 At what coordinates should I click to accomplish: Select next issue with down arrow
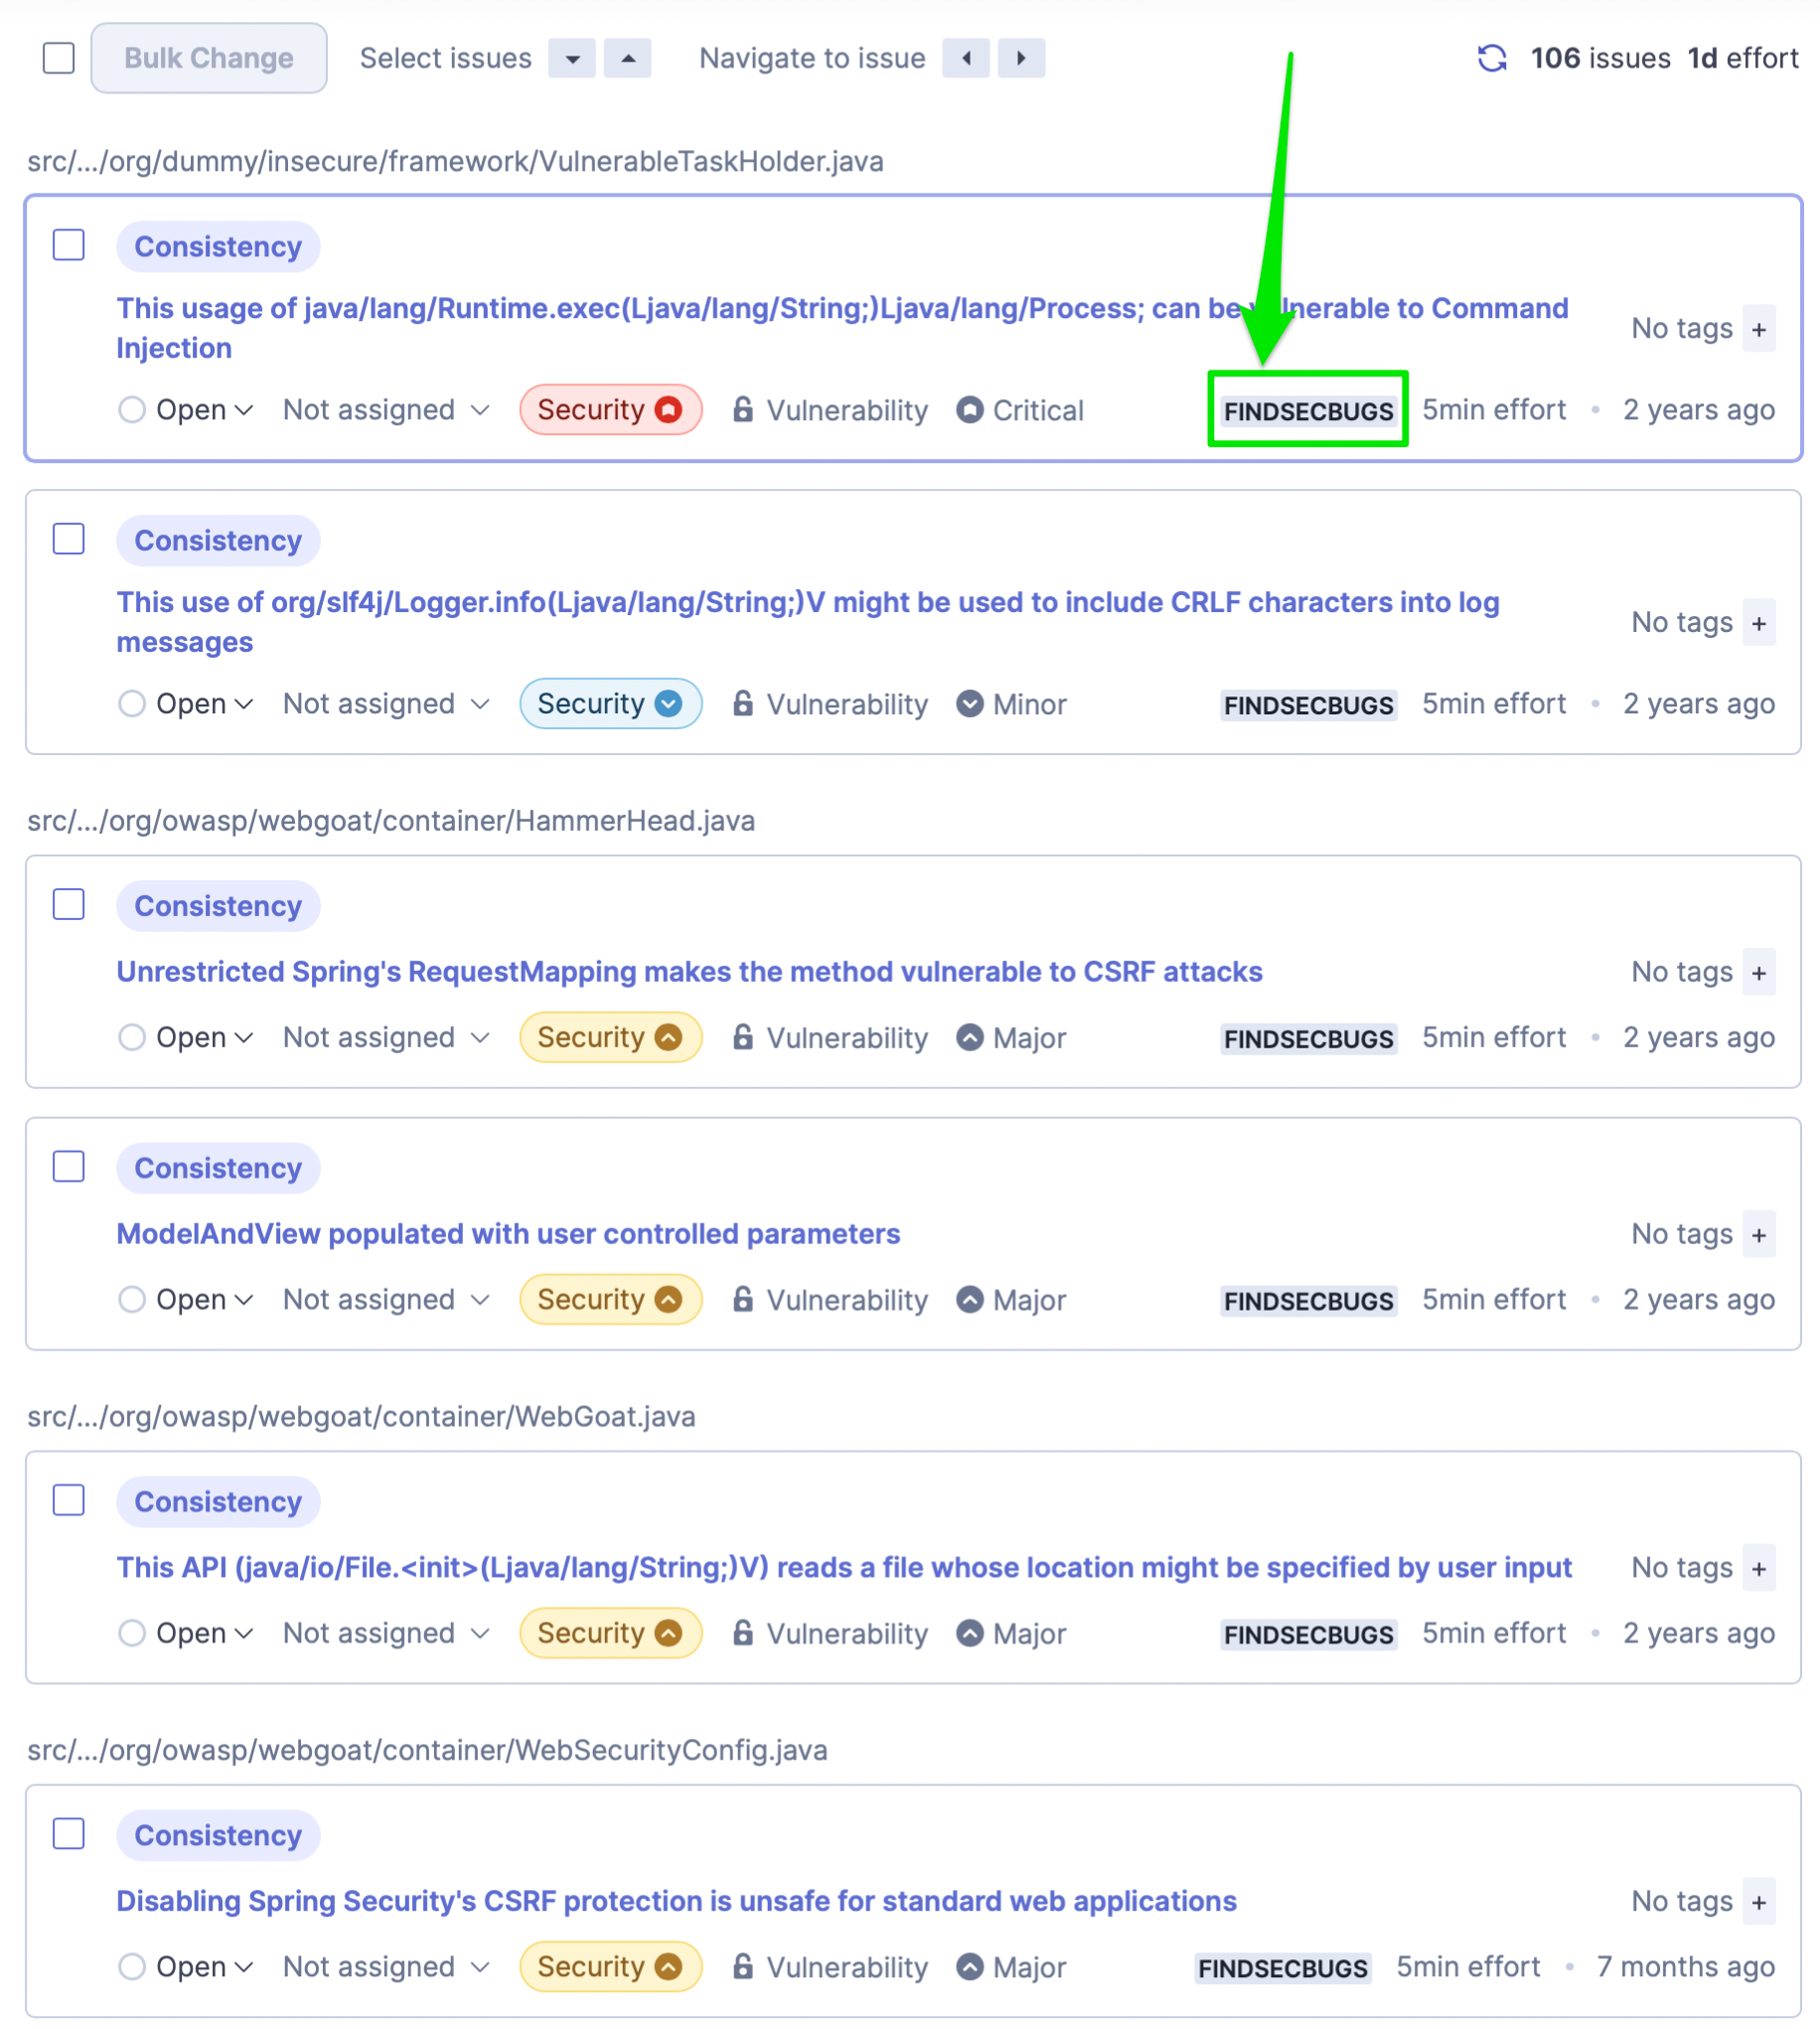pyautogui.click(x=572, y=58)
